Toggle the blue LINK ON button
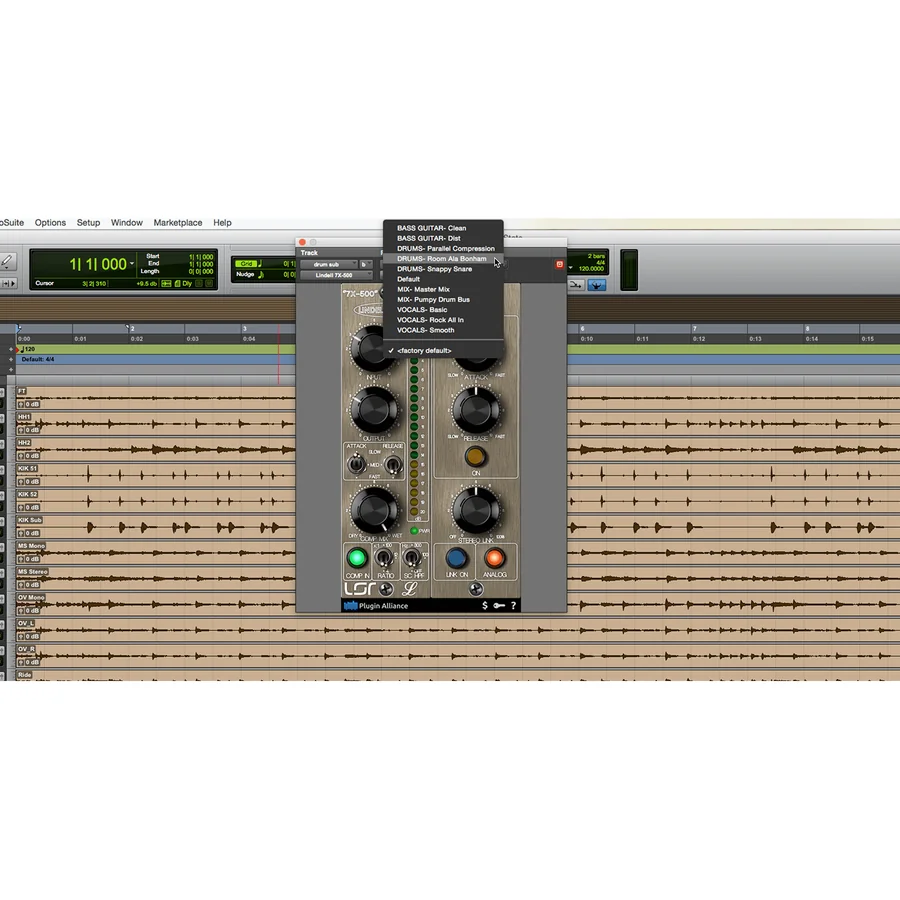The image size is (900, 900). click(456, 558)
